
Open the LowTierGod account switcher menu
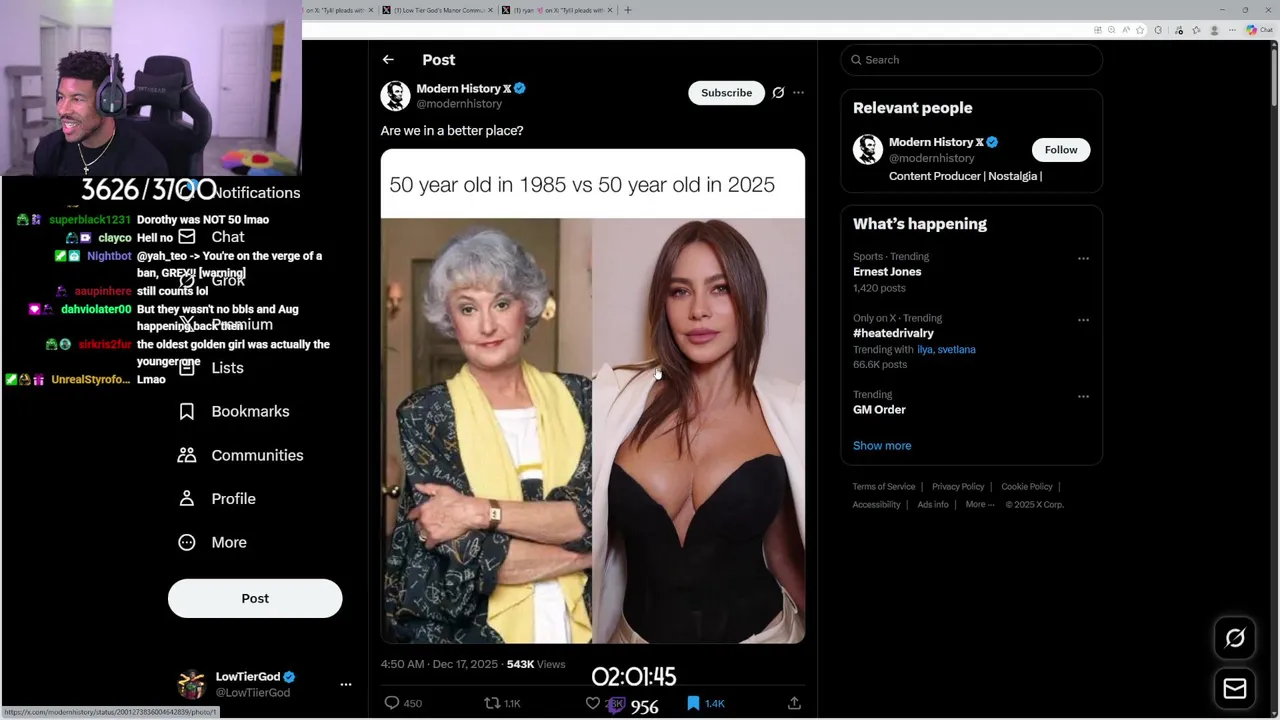(345, 685)
